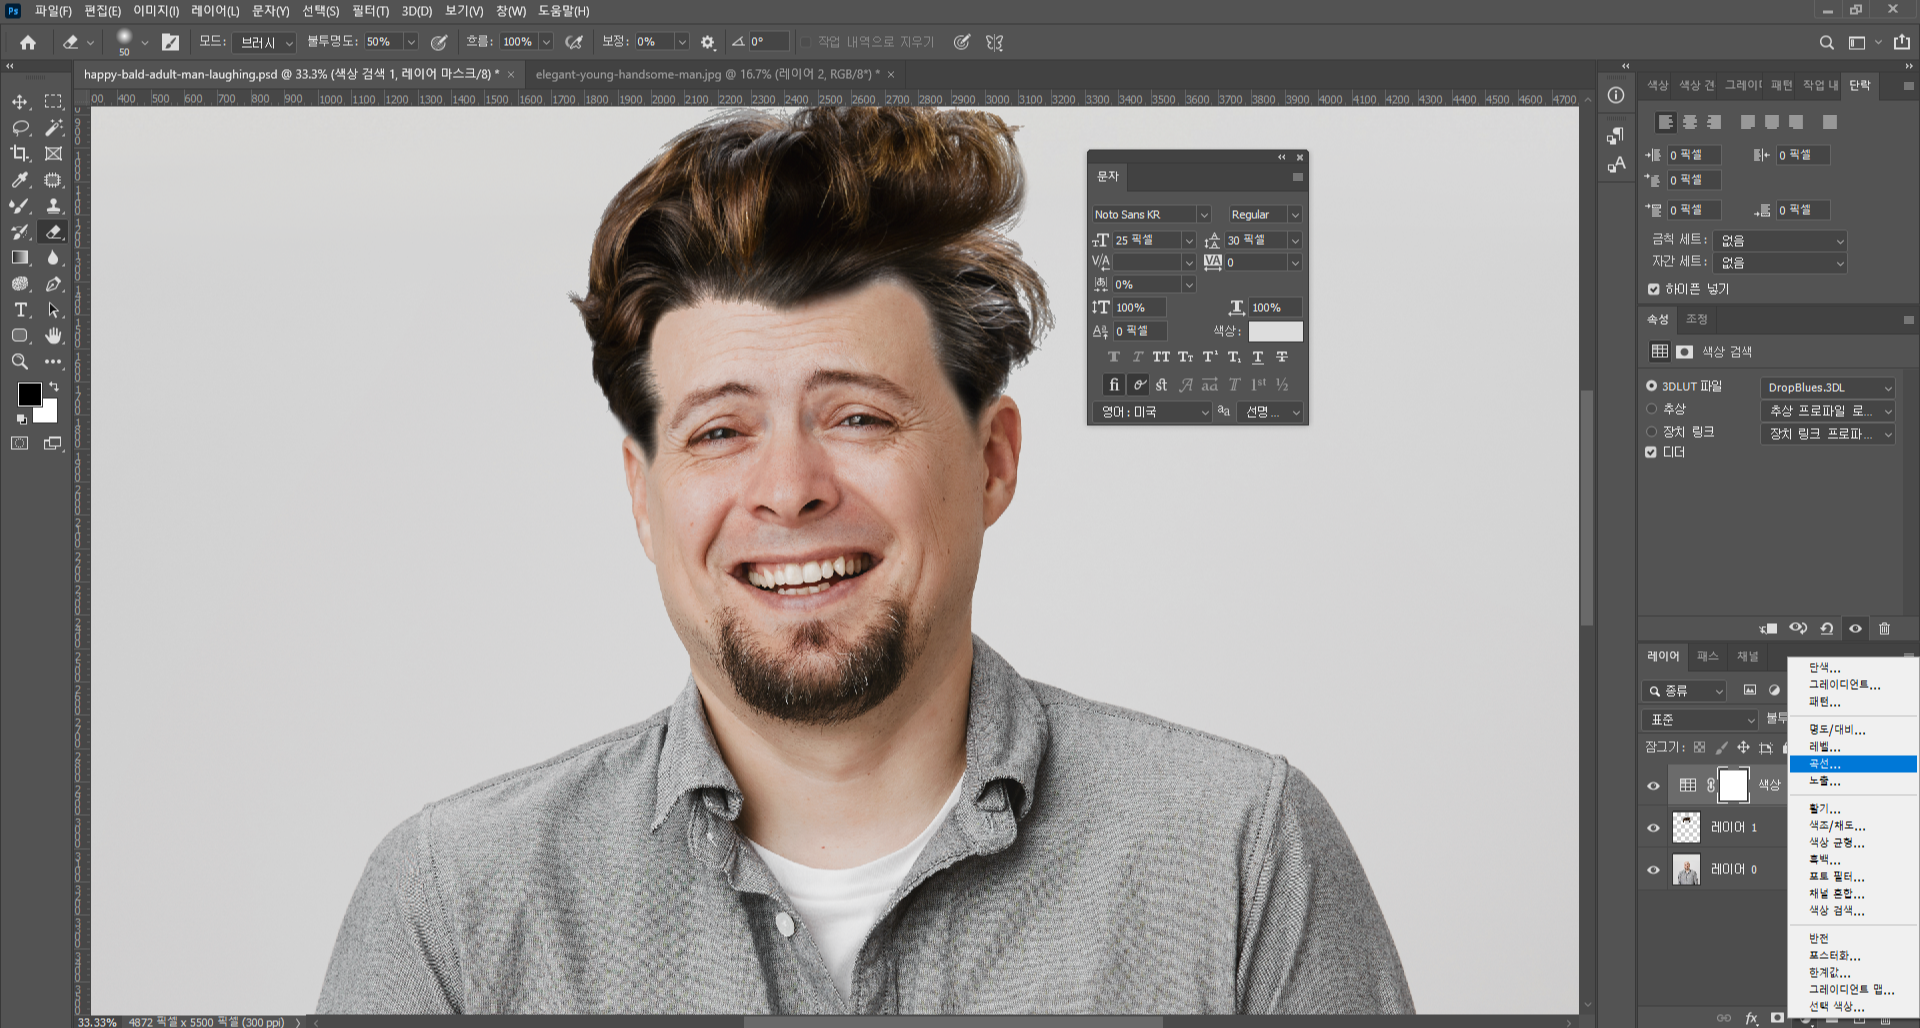Viewport: 1920px width, 1028px height.
Task: Open the DropBlues.3DL LUT dropdown
Action: (x=1828, y=387)
